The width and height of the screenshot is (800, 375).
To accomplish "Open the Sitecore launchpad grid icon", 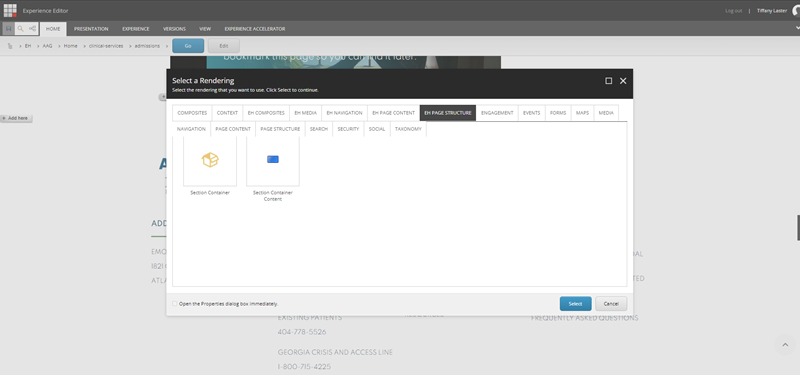I will pos(10,10).
